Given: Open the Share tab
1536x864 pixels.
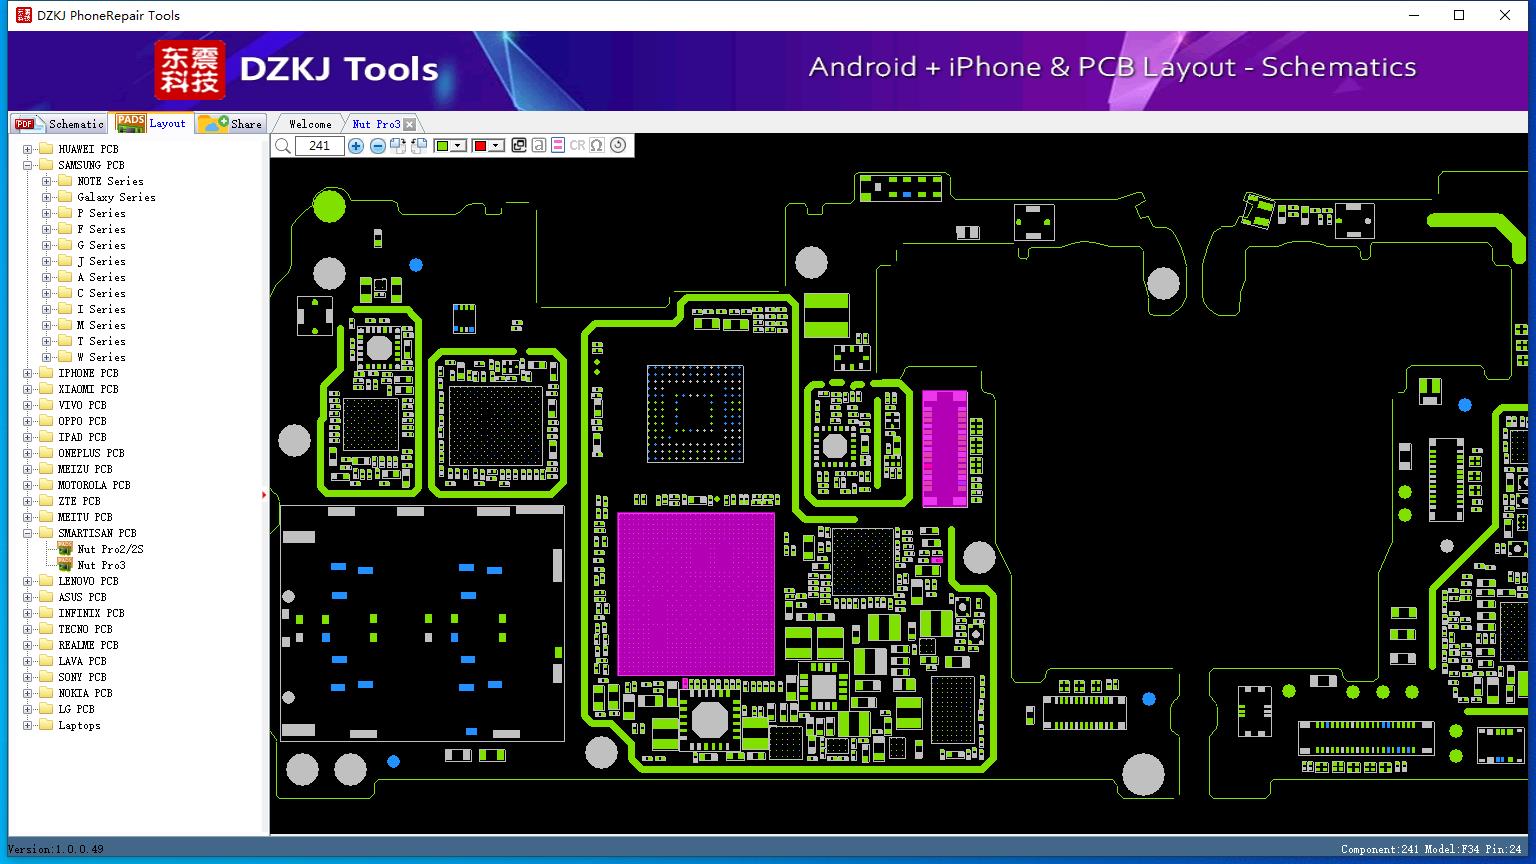Looking at the screenshot, I should point(230,124).
